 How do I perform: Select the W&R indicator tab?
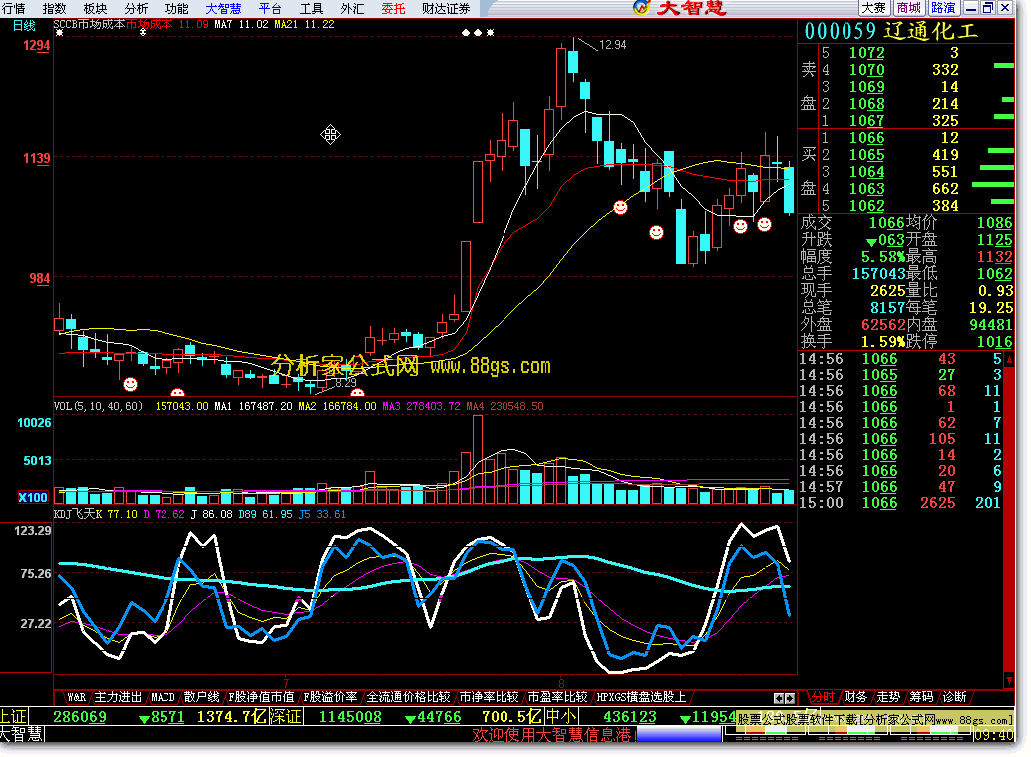76,697
